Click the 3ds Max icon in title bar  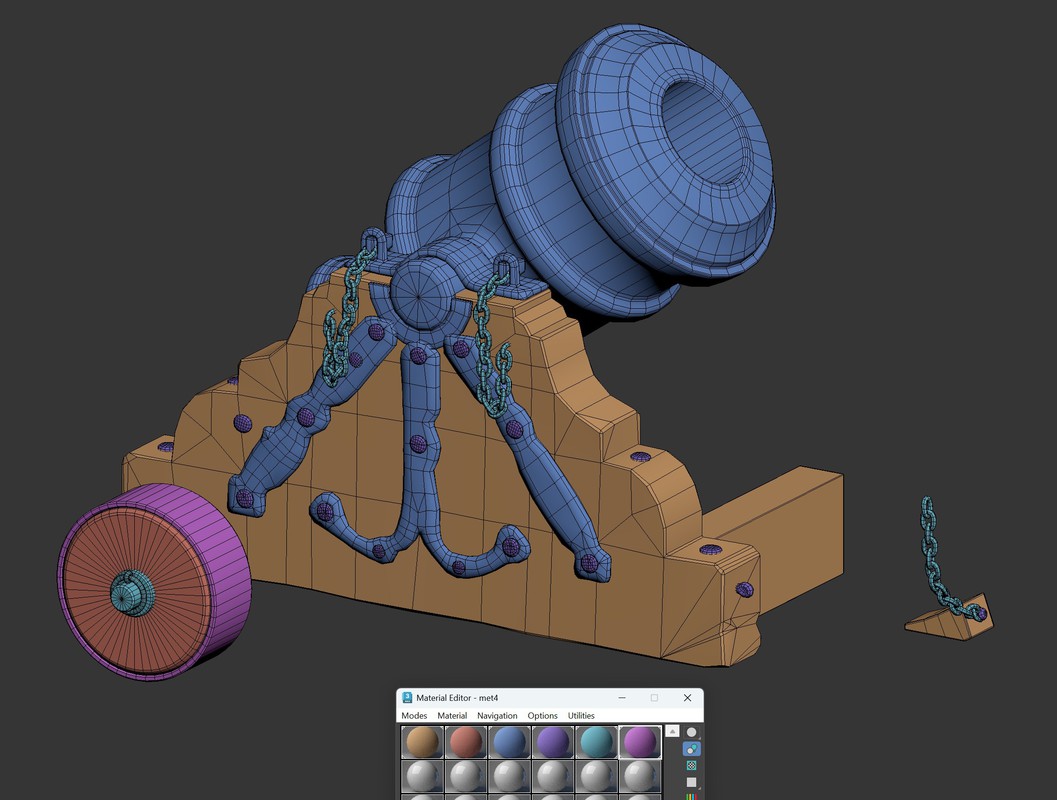point(407,698)
